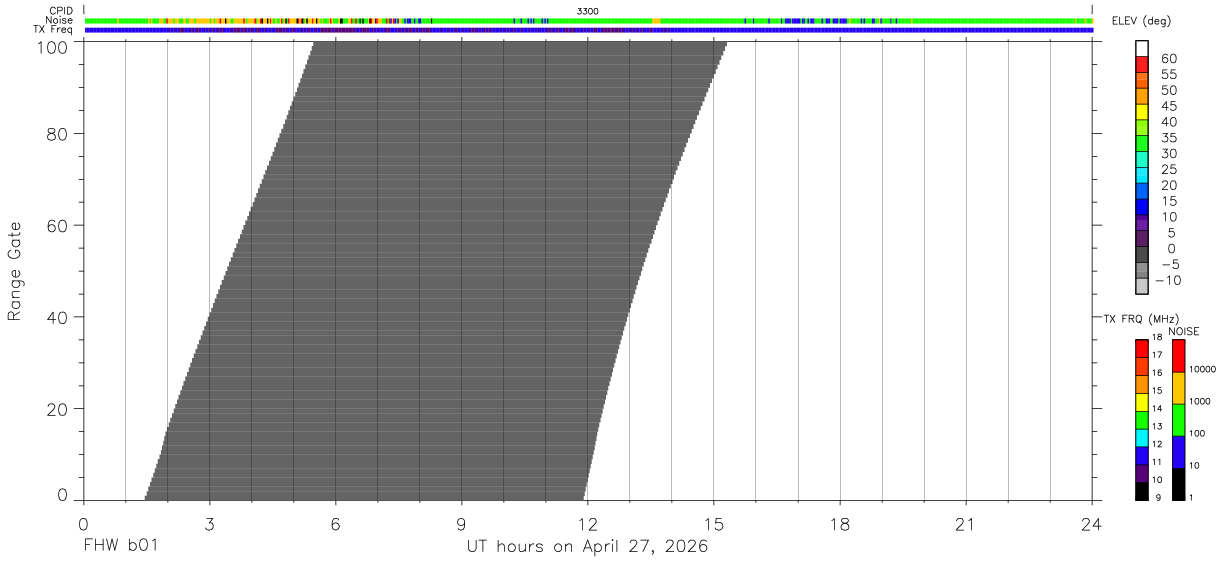This screenshot has width=1228, height=567.
Task: Click the yellow 40–45 segment of ELEV colorbar
Action: 1141,112
